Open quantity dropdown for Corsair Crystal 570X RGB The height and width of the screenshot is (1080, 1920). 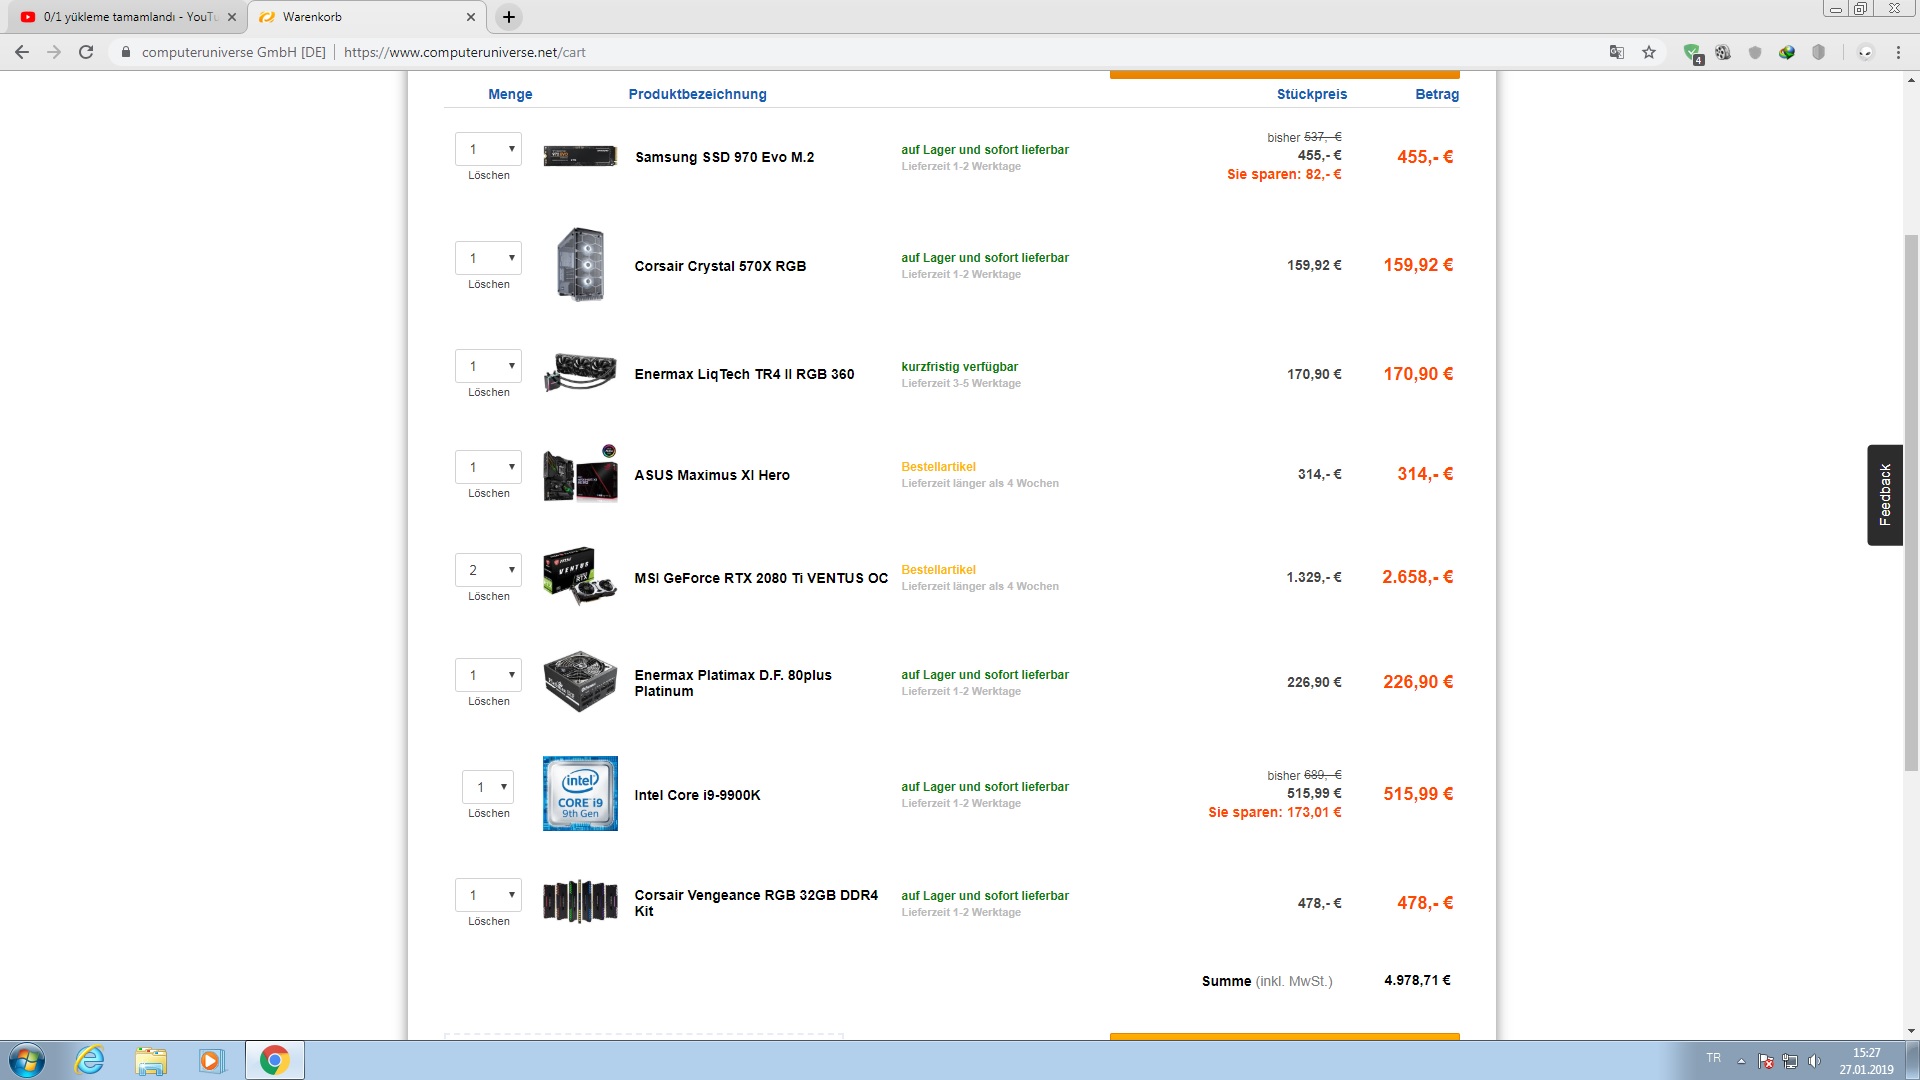click(x=488, y=258)
